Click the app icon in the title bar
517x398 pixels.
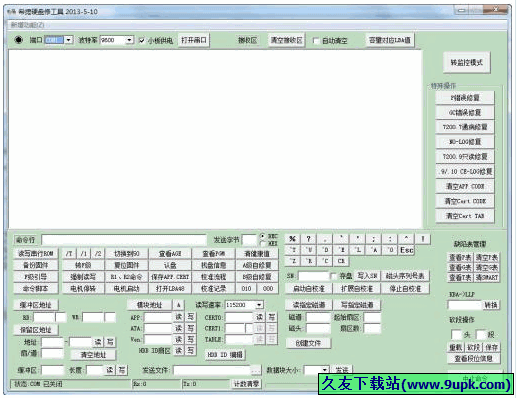(x=12, y=12)
